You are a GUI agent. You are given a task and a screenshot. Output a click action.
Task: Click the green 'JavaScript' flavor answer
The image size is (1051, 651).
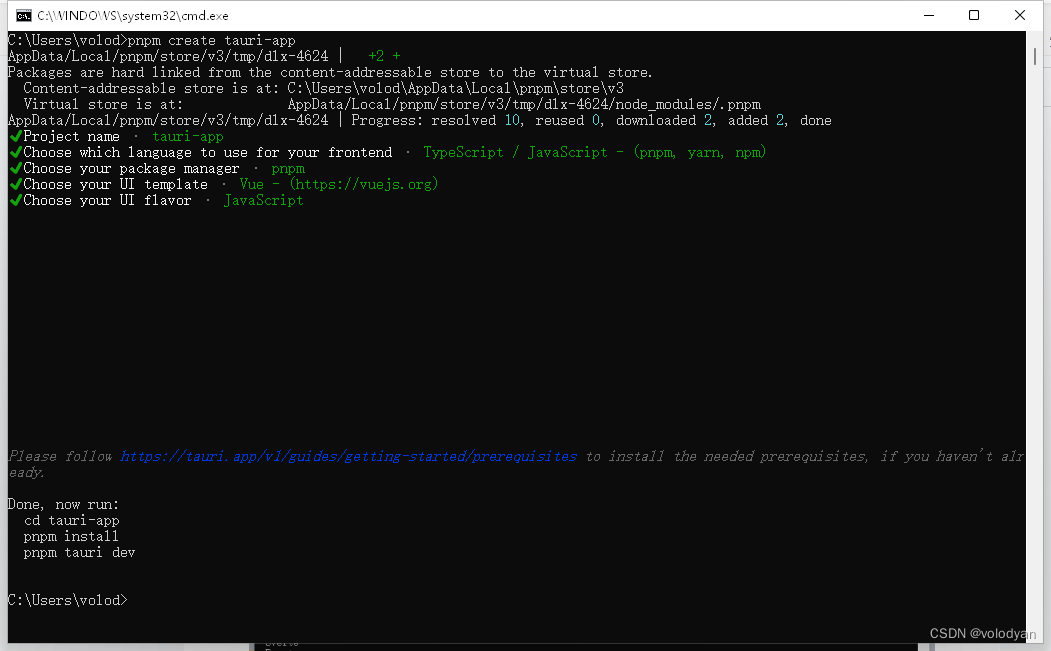coord(263,200)
